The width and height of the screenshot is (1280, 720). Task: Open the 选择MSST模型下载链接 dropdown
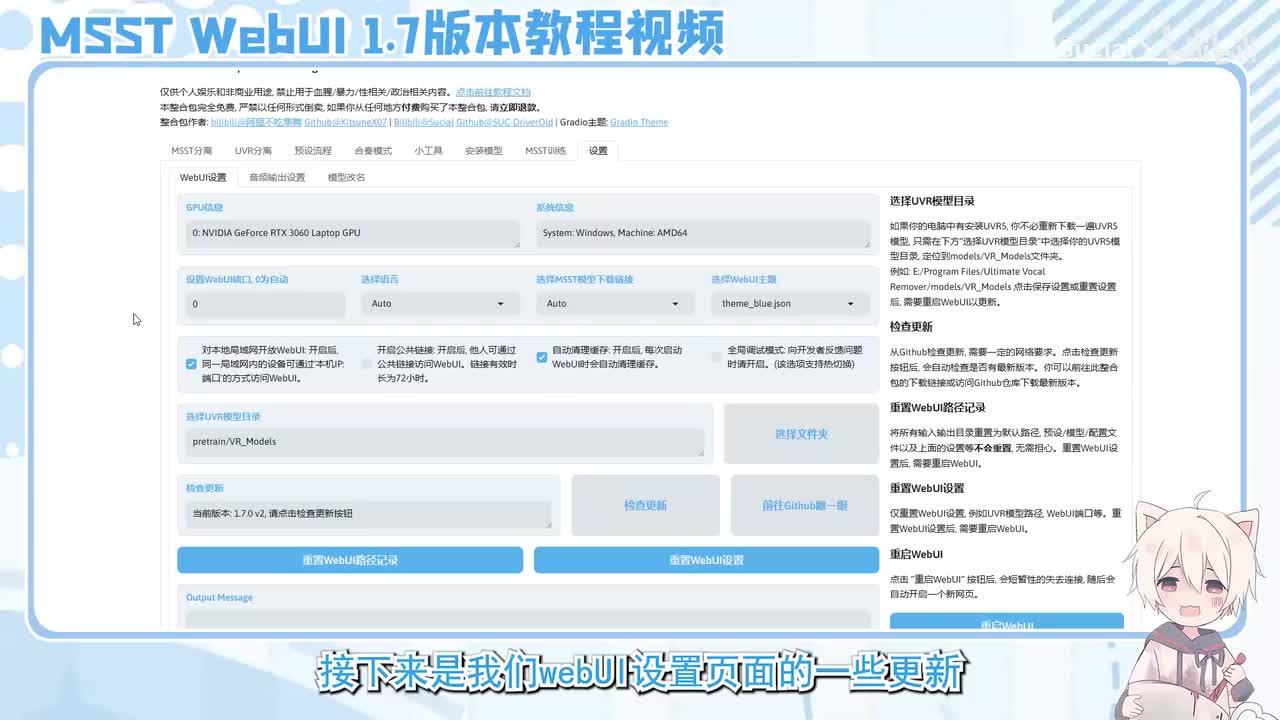(616, 304)
